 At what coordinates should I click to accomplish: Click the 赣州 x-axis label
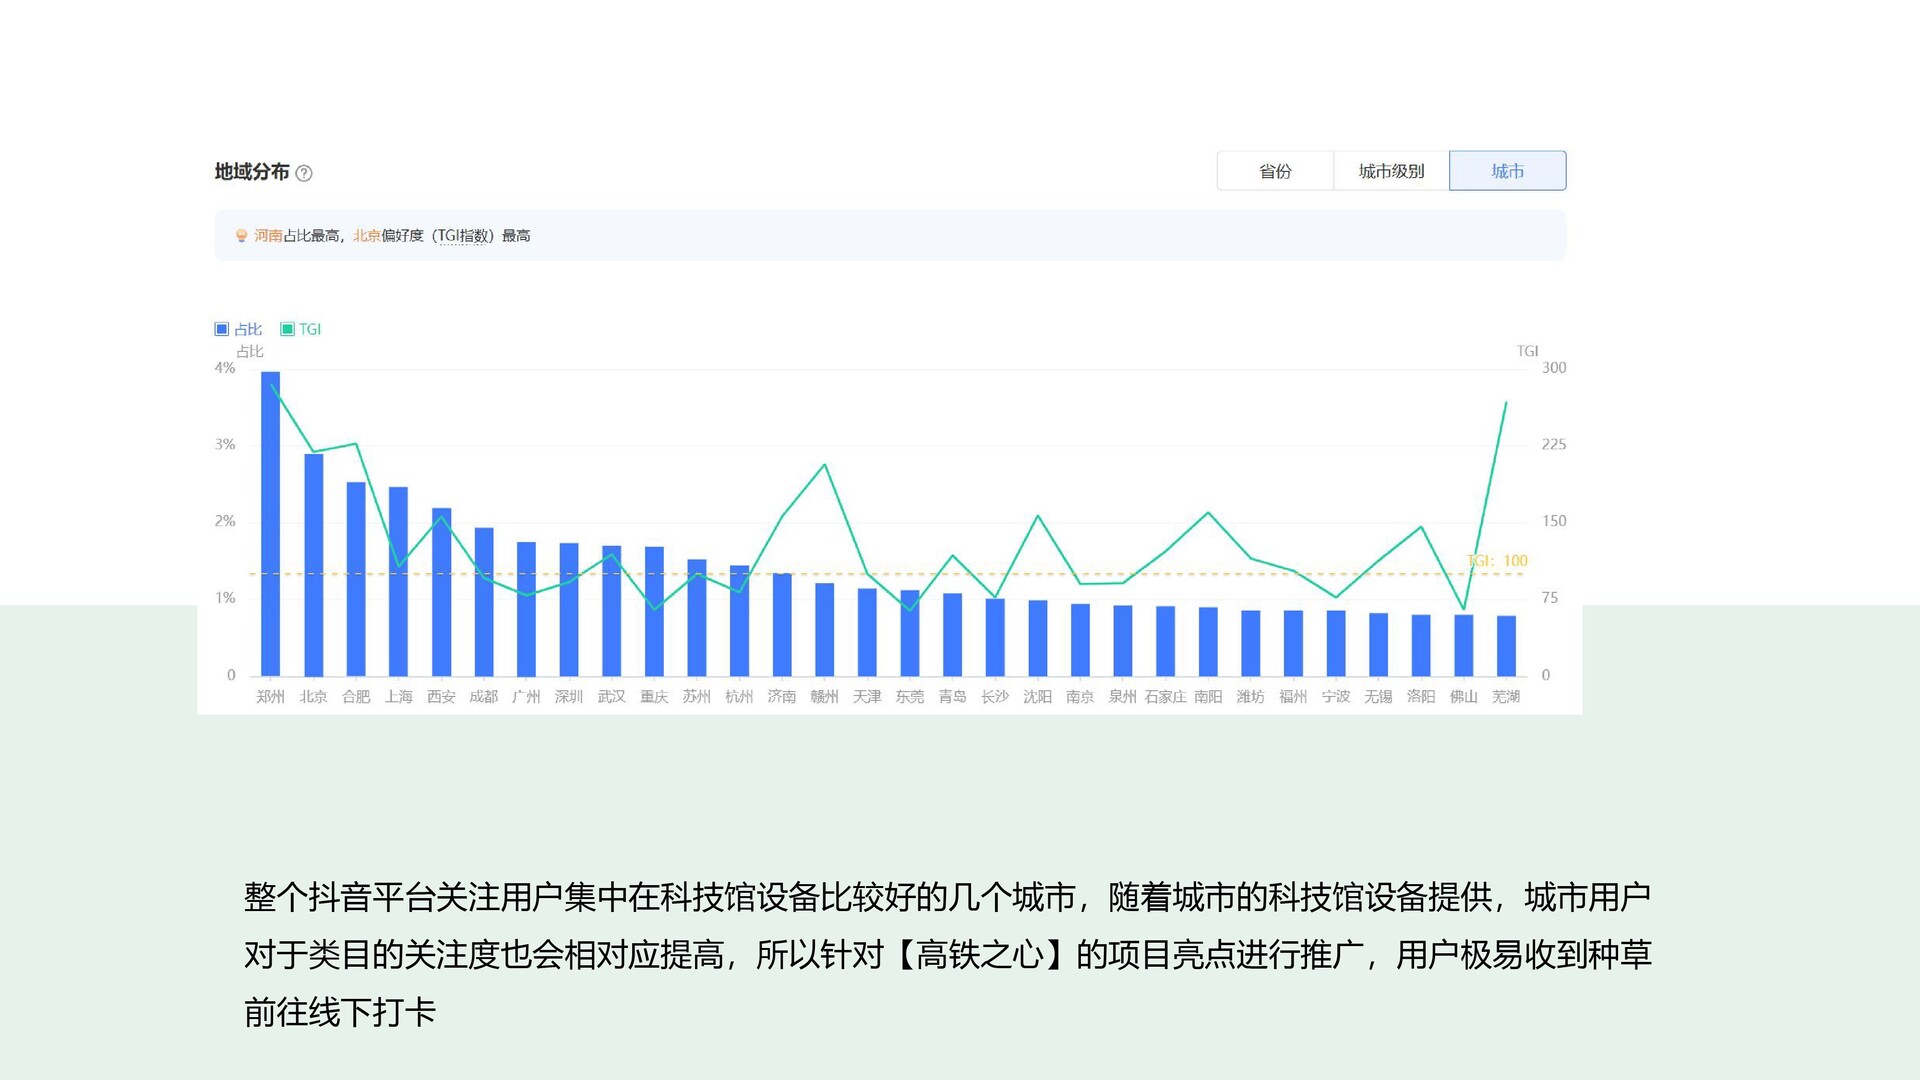point(824,696)
